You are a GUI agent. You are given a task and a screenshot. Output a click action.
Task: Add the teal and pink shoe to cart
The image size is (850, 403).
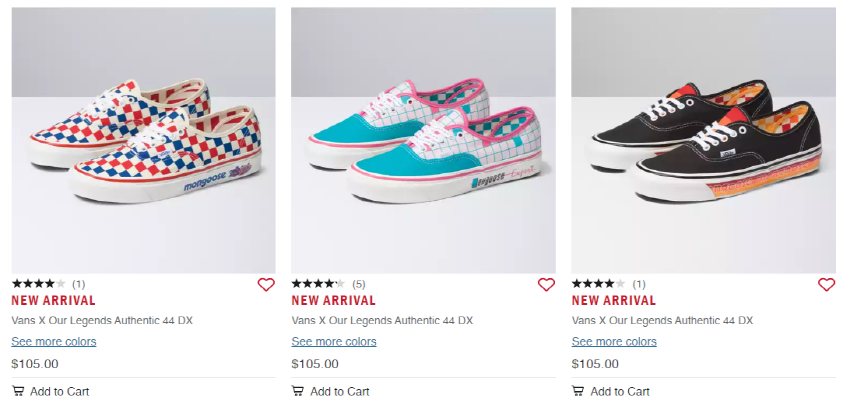coord(330,391)
